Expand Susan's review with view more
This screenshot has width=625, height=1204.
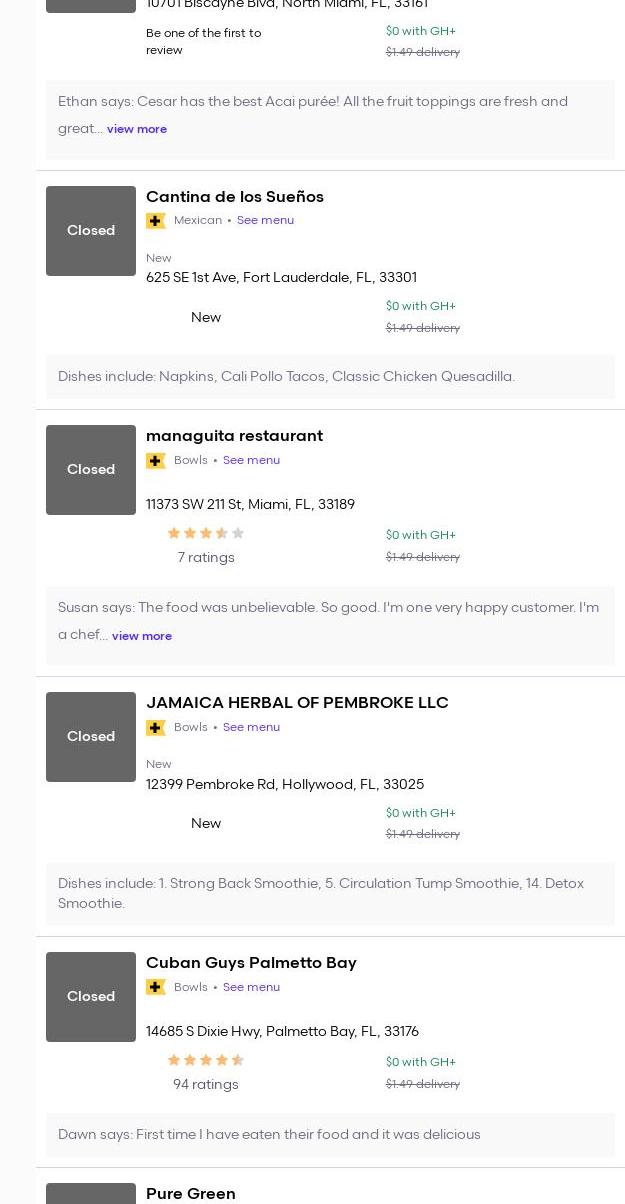[142, 636]
